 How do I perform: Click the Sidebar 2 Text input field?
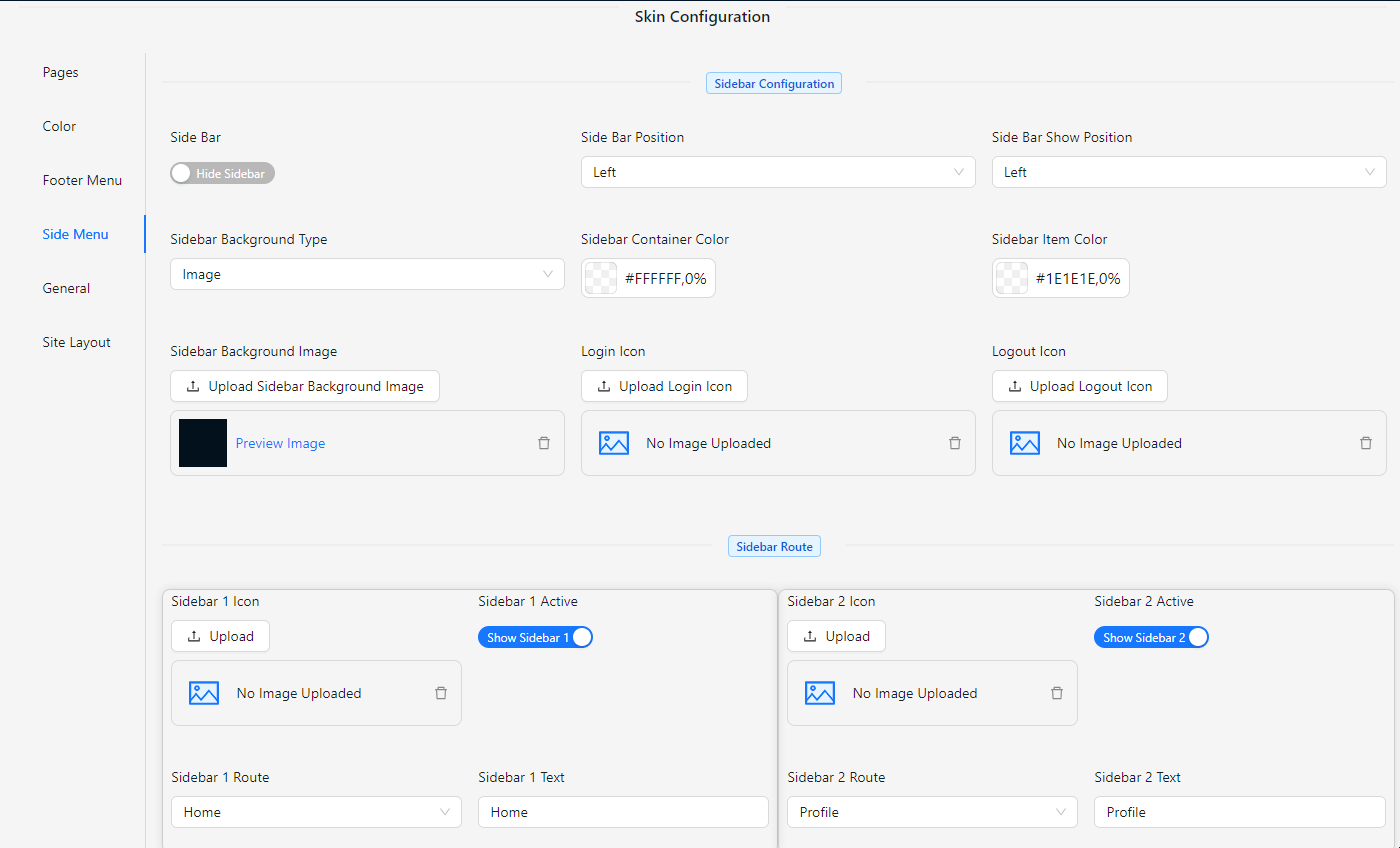pyautogui.click(x=1239, y=812)
